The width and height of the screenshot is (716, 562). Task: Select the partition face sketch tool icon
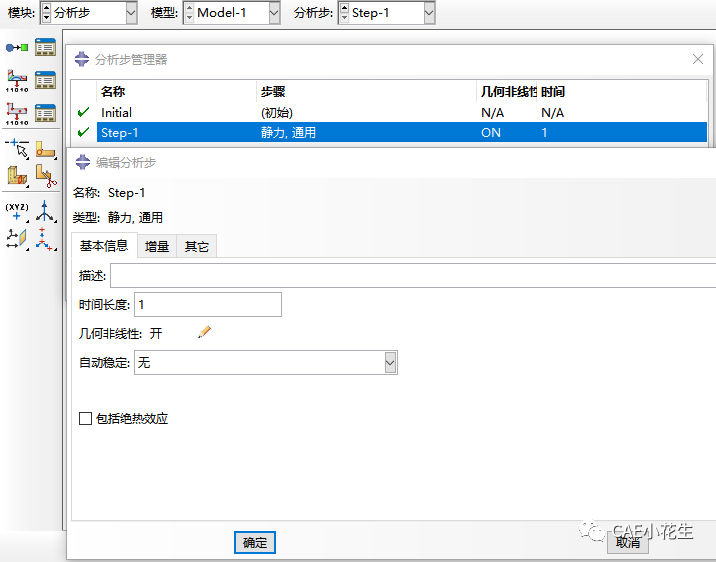(46, 149)
